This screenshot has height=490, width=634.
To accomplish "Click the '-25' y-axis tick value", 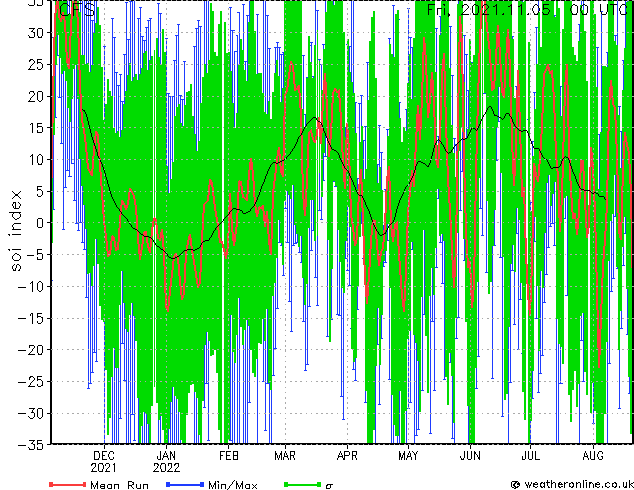I will [x=31, y=382].
